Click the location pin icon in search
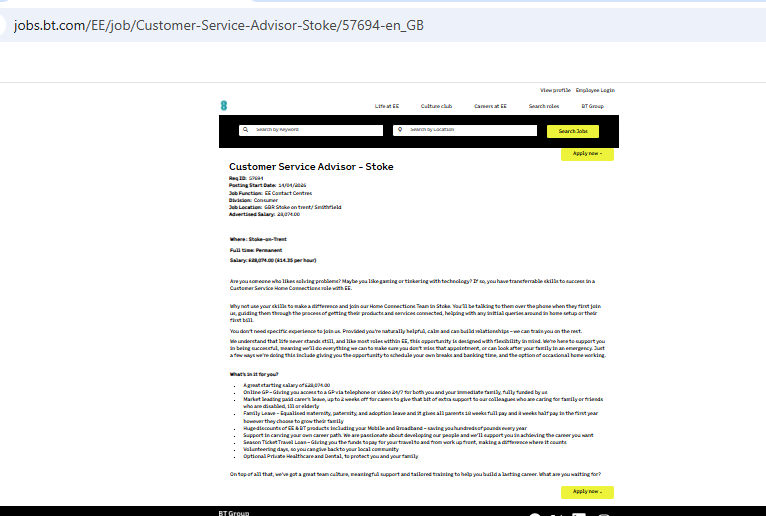This screenshot has width=766, height=516. click(x=400, y=129)
